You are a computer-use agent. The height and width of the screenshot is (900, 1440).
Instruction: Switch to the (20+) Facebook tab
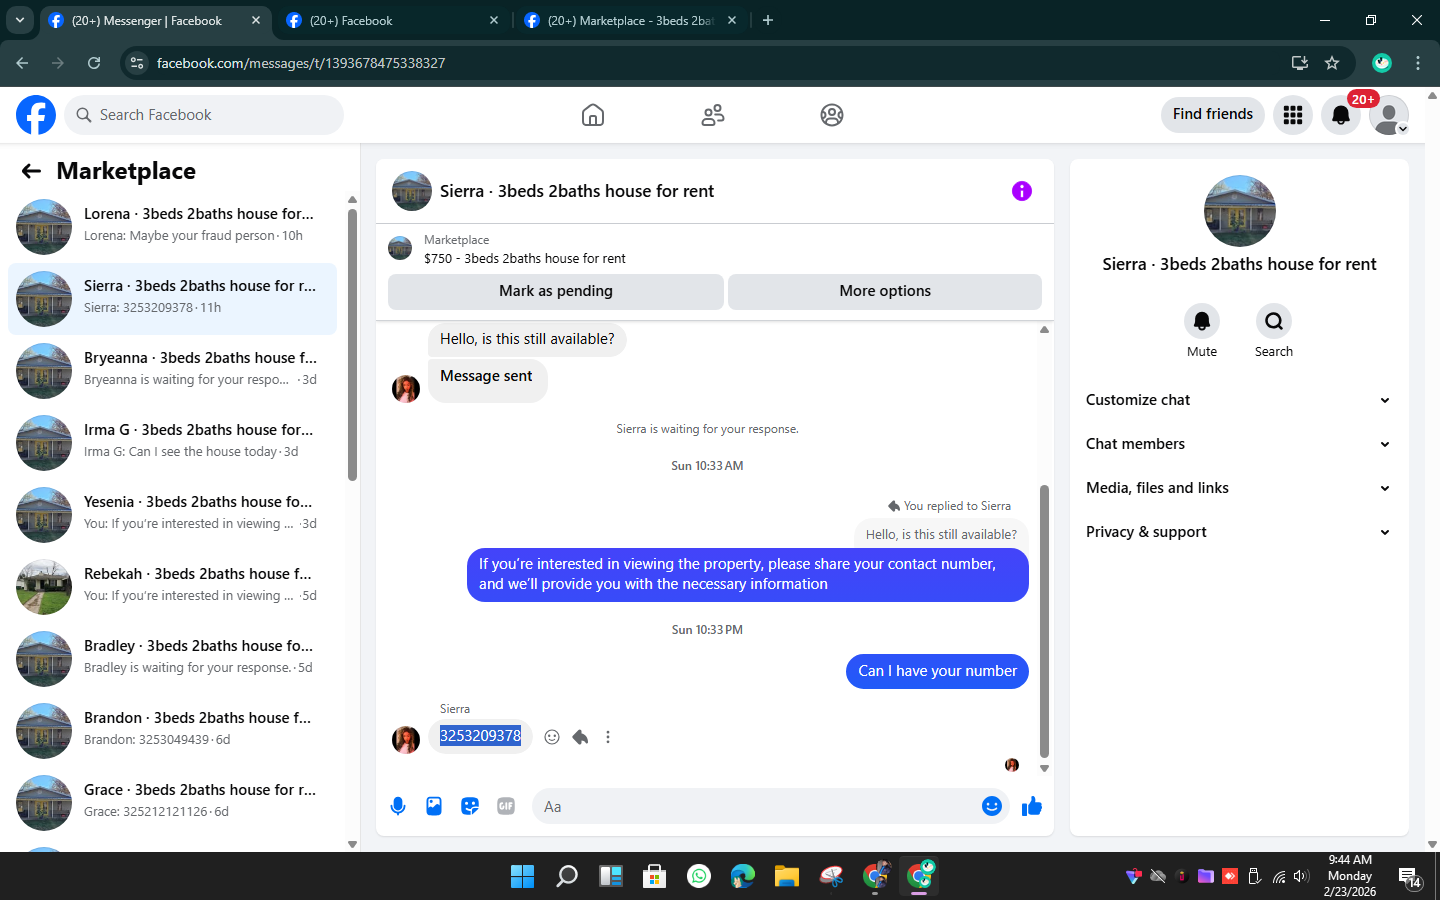(392, 20)
